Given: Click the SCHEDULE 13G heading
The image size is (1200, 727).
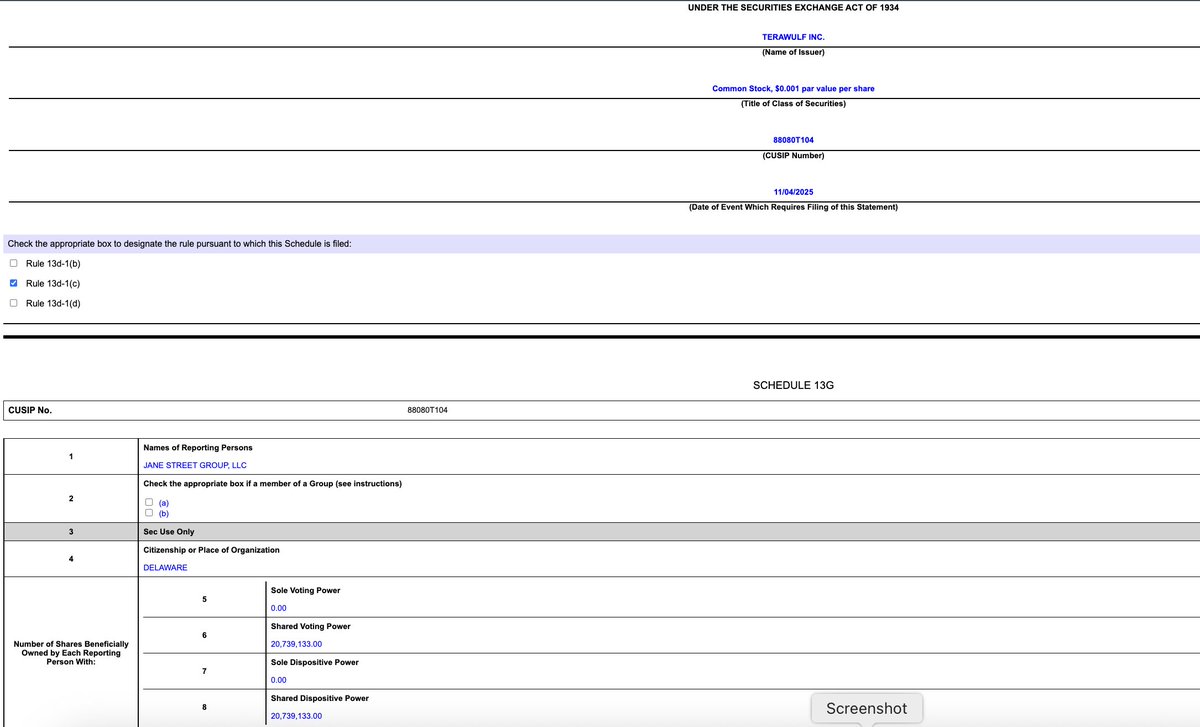Looking at the screenshot, I should point(793,385).
